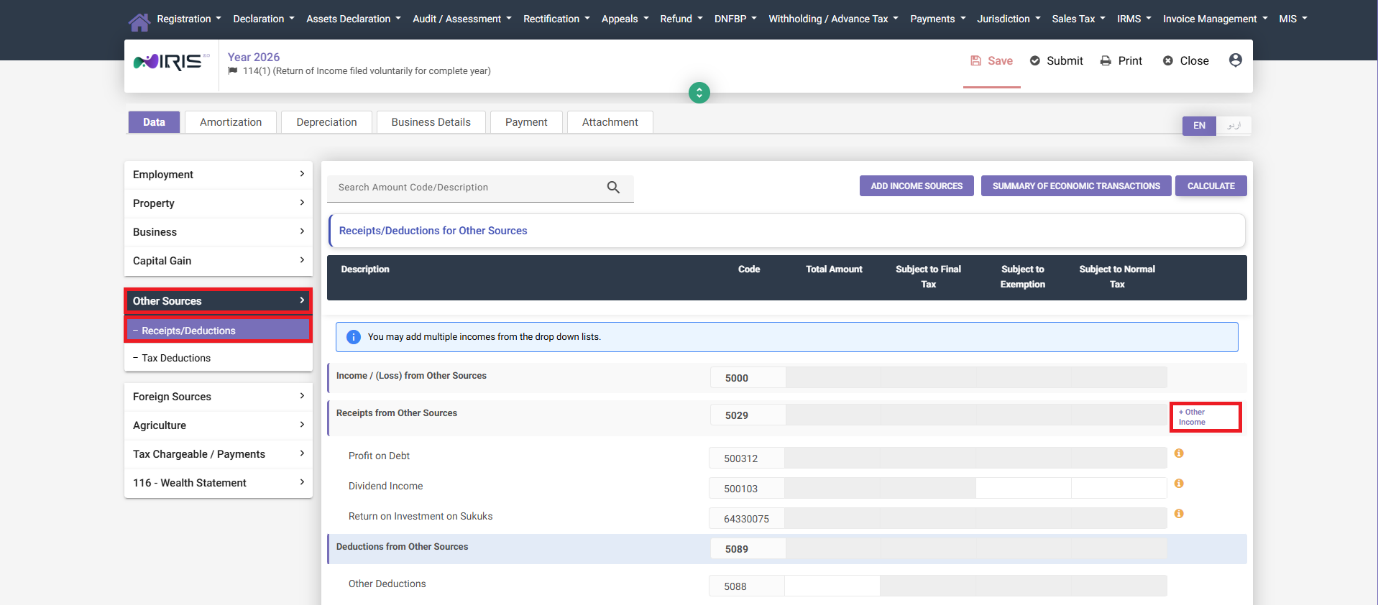
Task: Open the Appeals menu
Action: (625, 19)
